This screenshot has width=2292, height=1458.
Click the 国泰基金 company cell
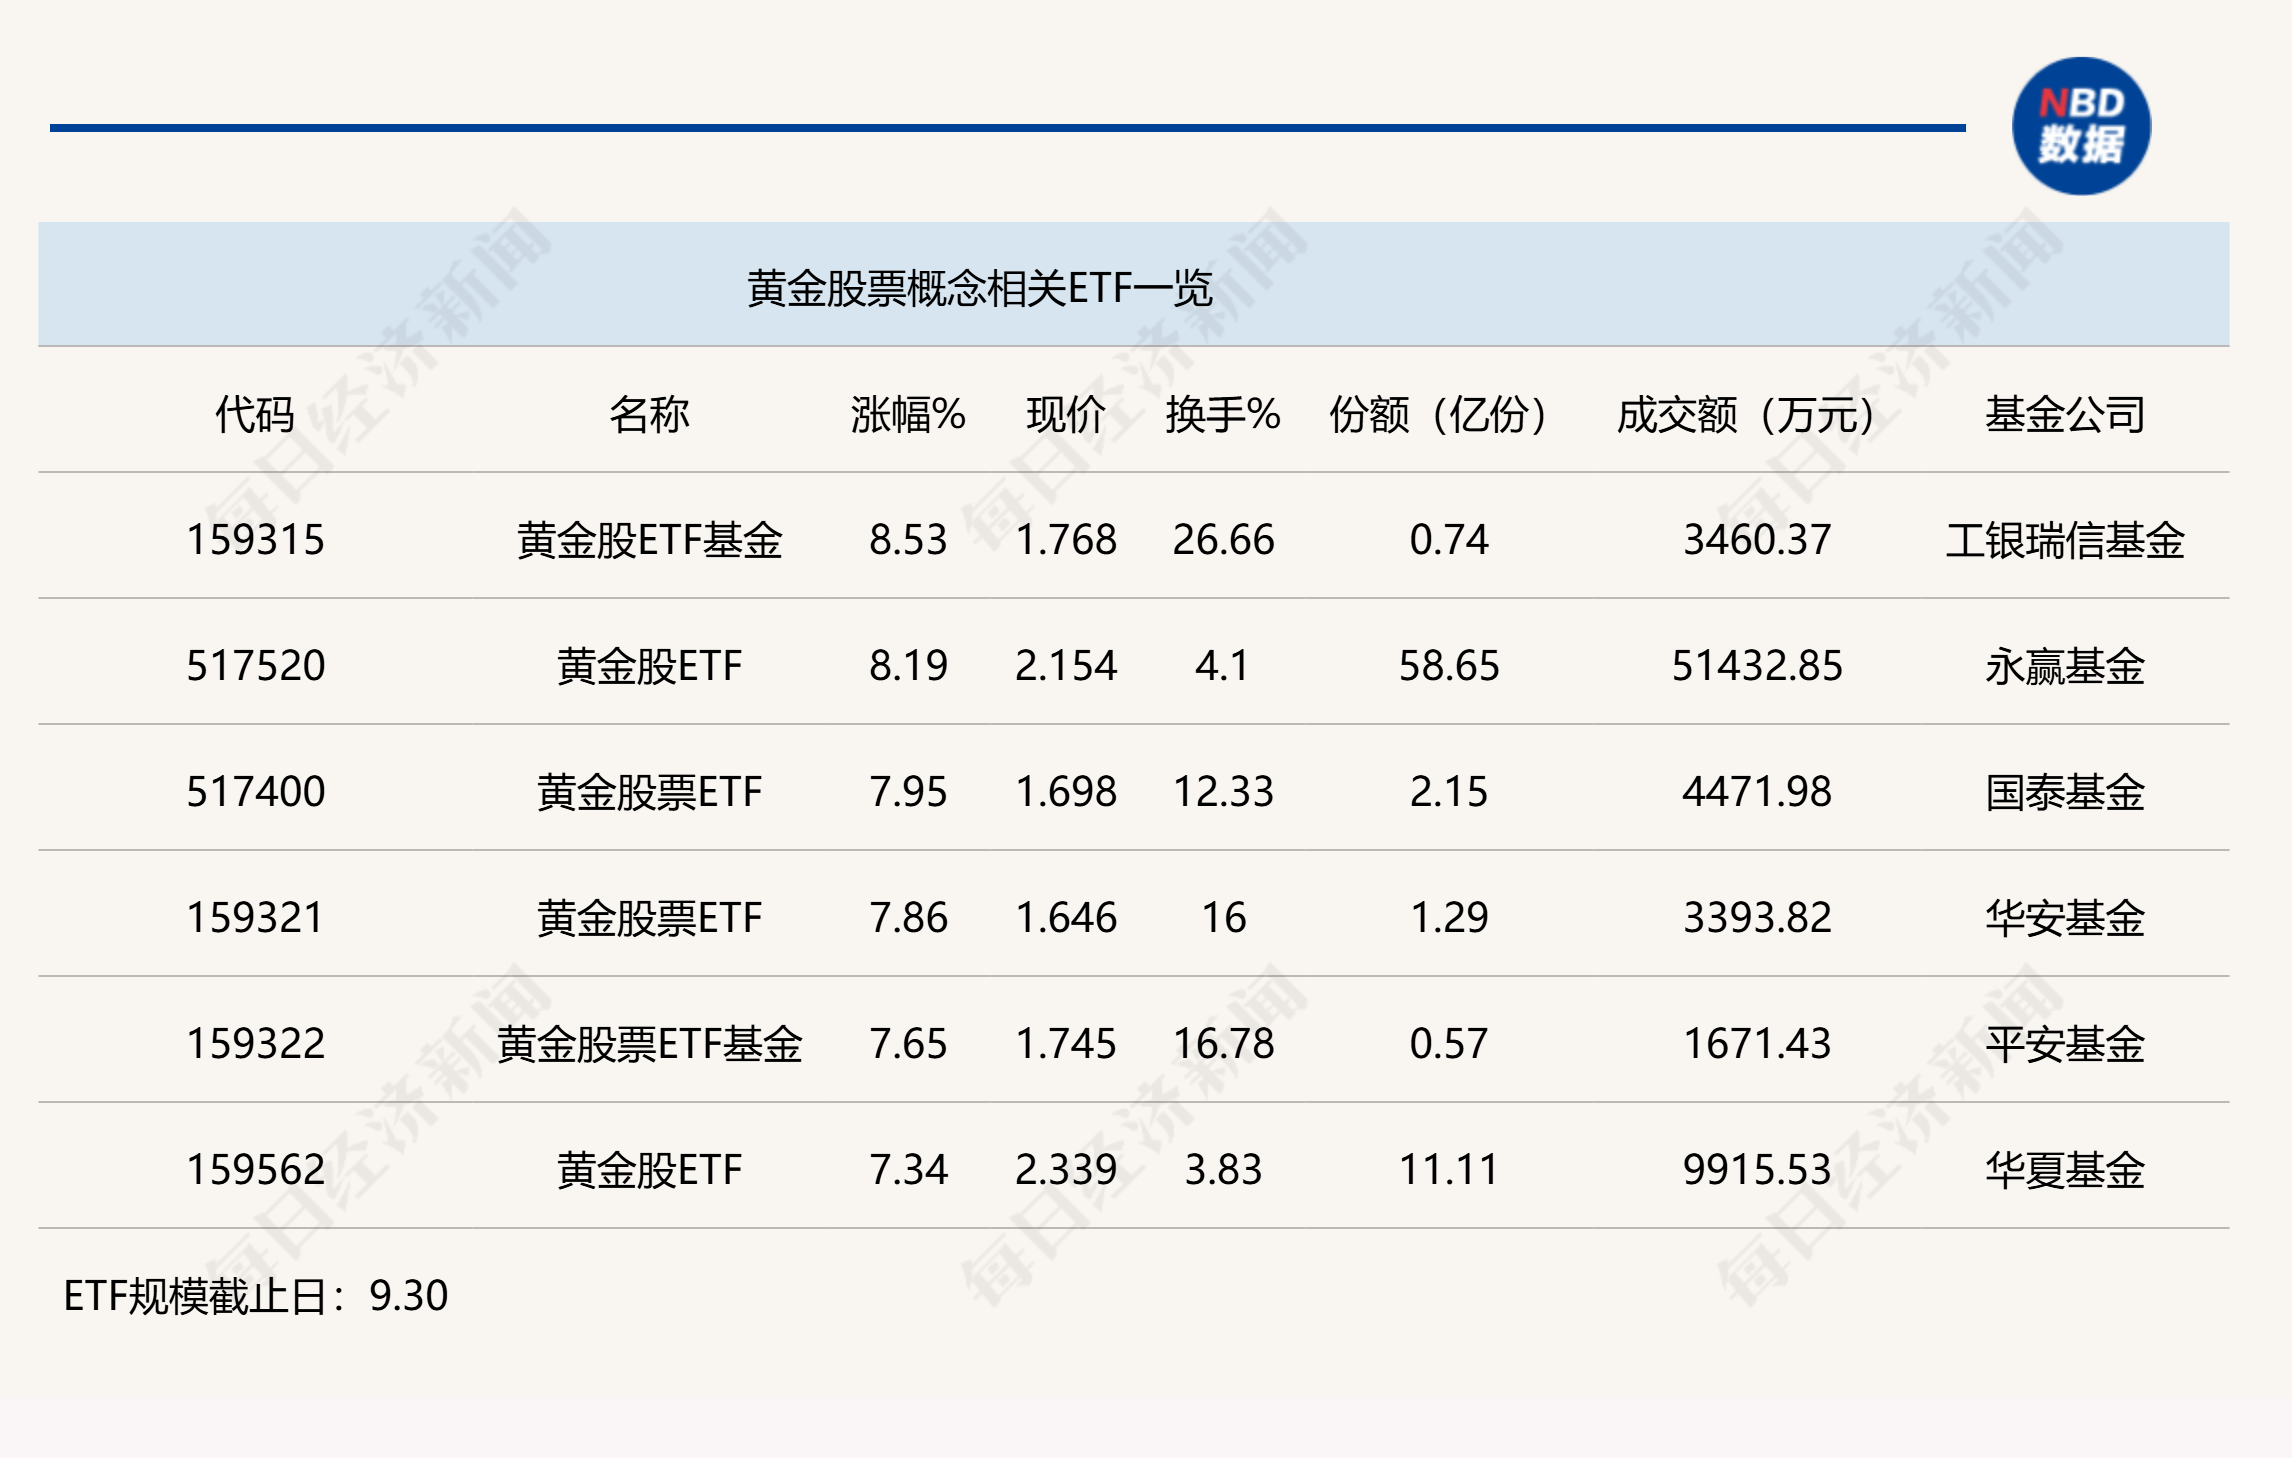[2064, 792]
